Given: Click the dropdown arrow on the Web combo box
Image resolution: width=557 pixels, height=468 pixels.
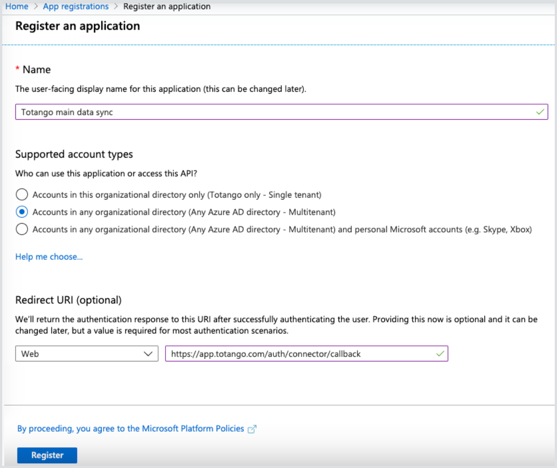Looking at the screenshot, I should pyautogui.click(x=148, y=354).
